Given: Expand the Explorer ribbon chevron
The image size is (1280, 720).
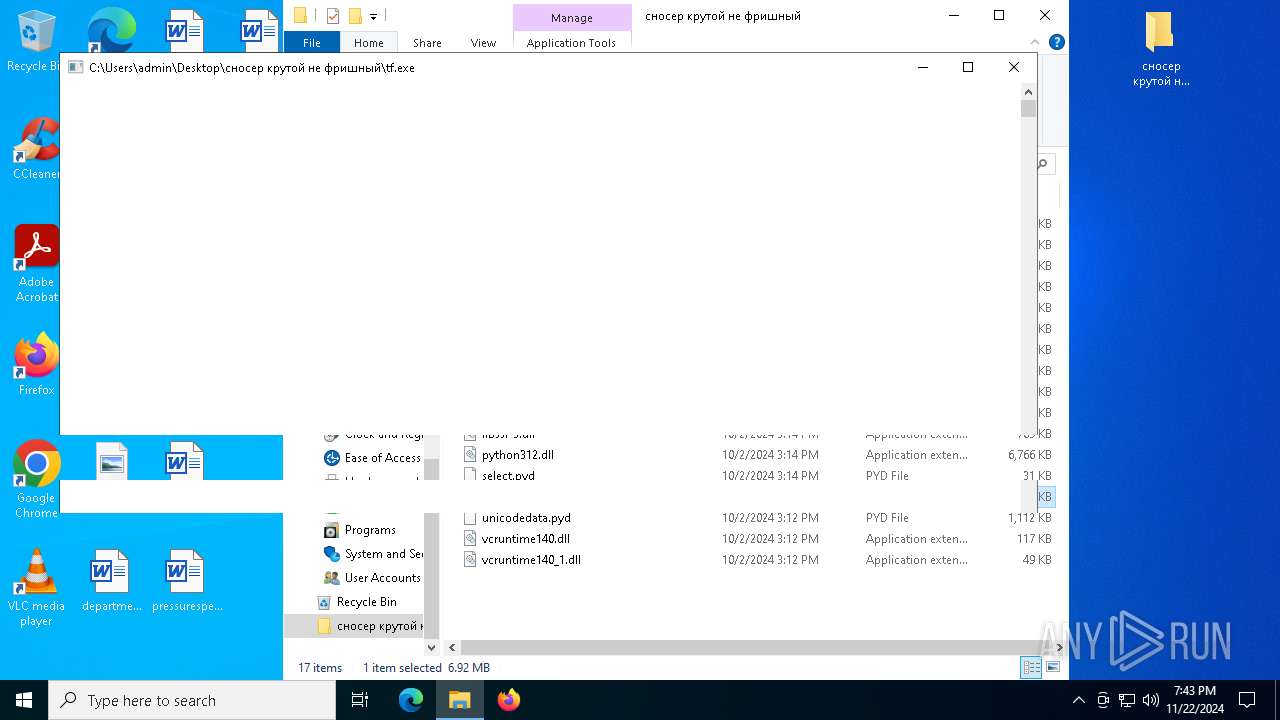Looking at the screenshot, I should 1037,42.
